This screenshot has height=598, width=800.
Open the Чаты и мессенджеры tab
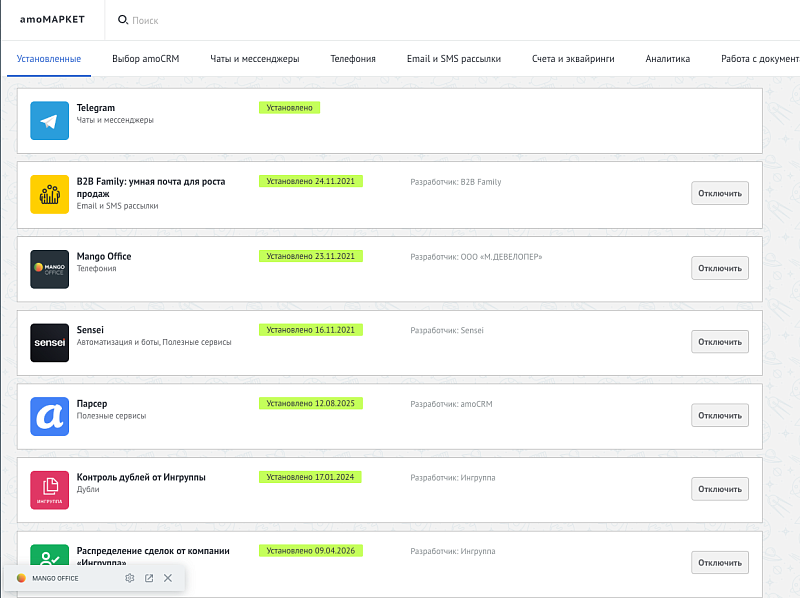pyautogui.click(x=255, y=59)
